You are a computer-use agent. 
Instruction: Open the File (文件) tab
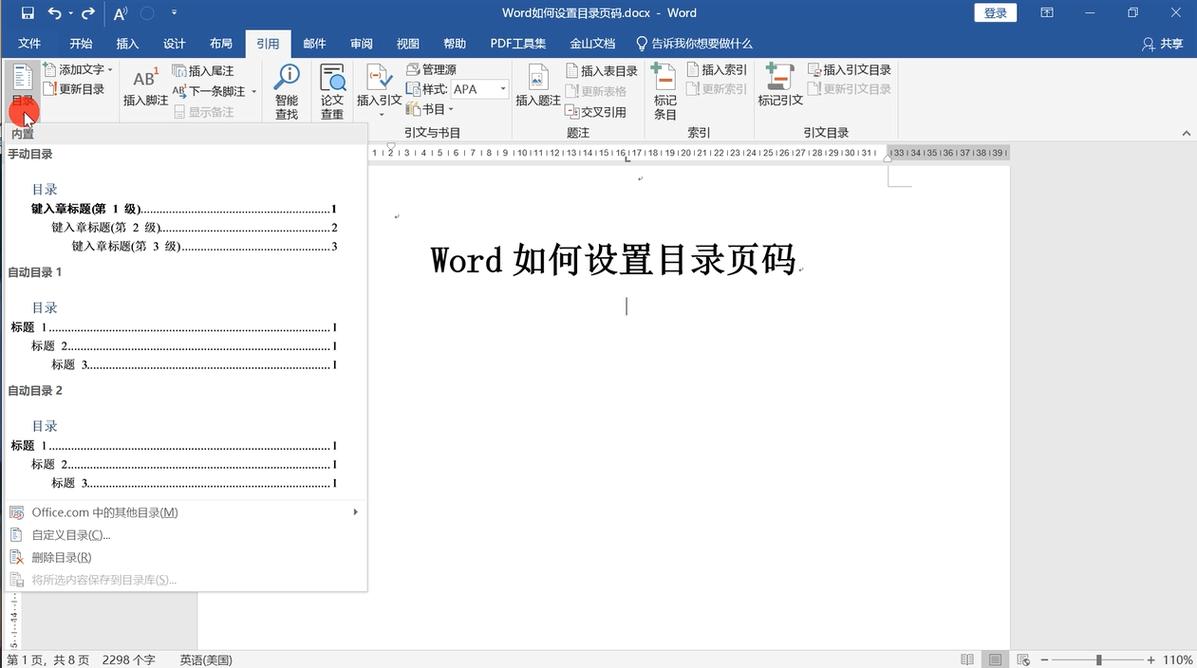pyautogui.click(x=29, y=44)
